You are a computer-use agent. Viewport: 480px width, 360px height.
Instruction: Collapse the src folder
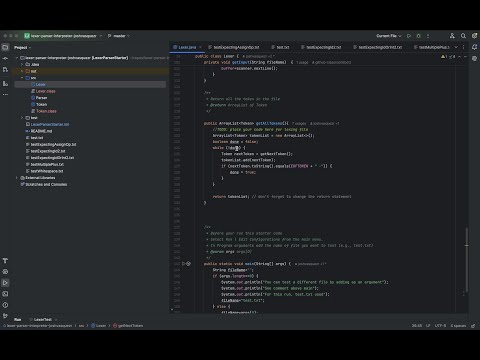pos(22,78)
